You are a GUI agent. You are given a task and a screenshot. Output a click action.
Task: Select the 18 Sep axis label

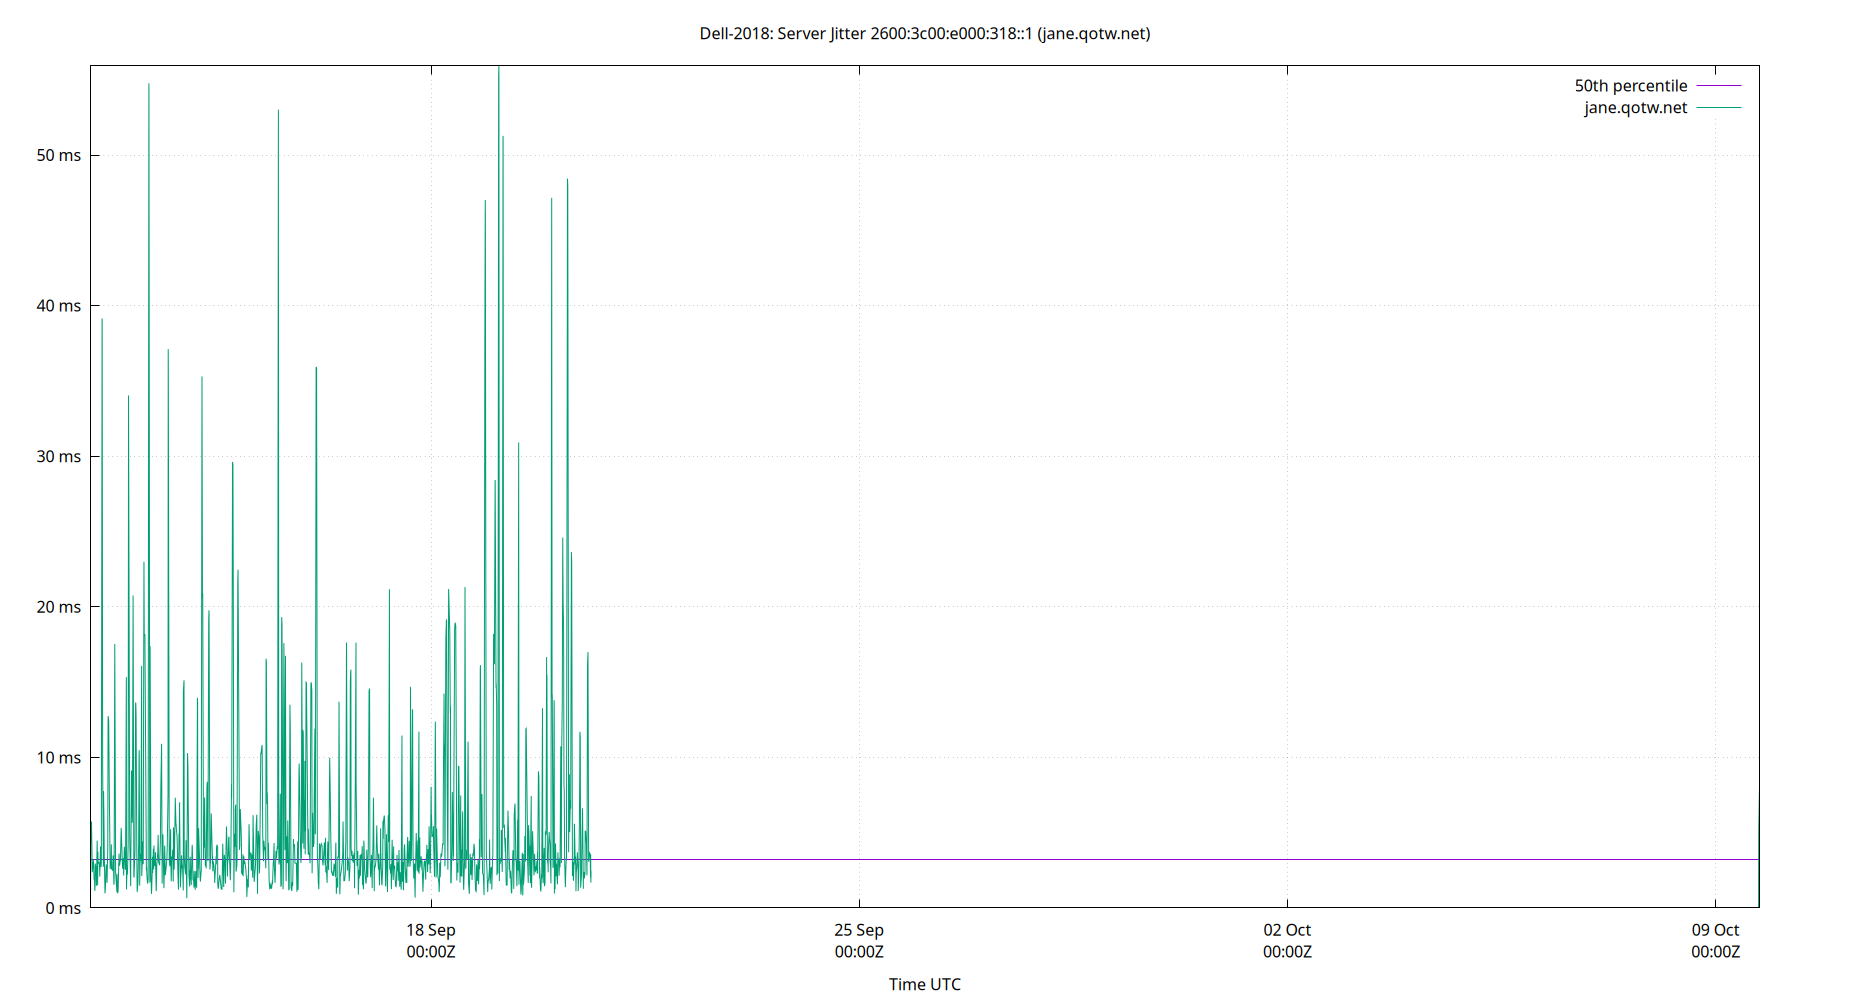pos(430,930)
